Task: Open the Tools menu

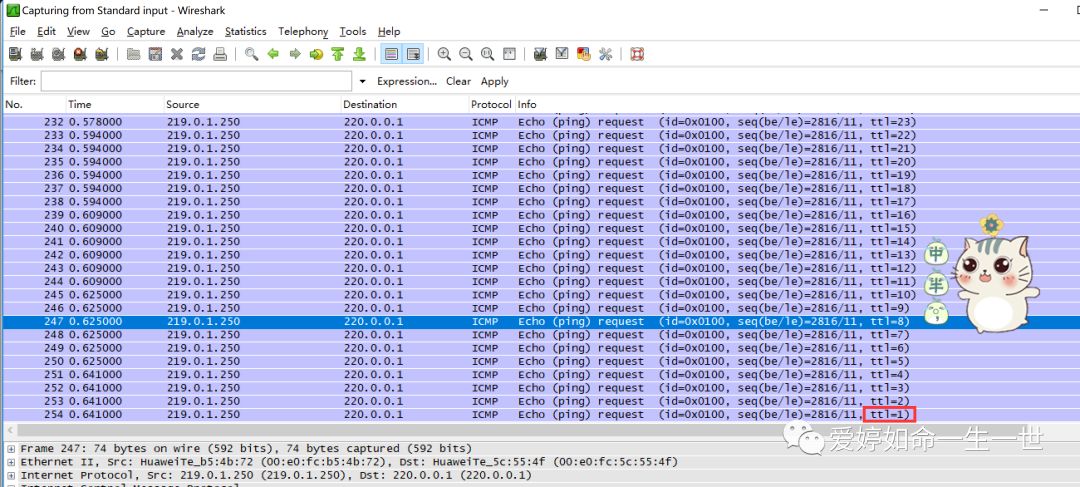Action: pyautogui.click(x=353, y=32)
